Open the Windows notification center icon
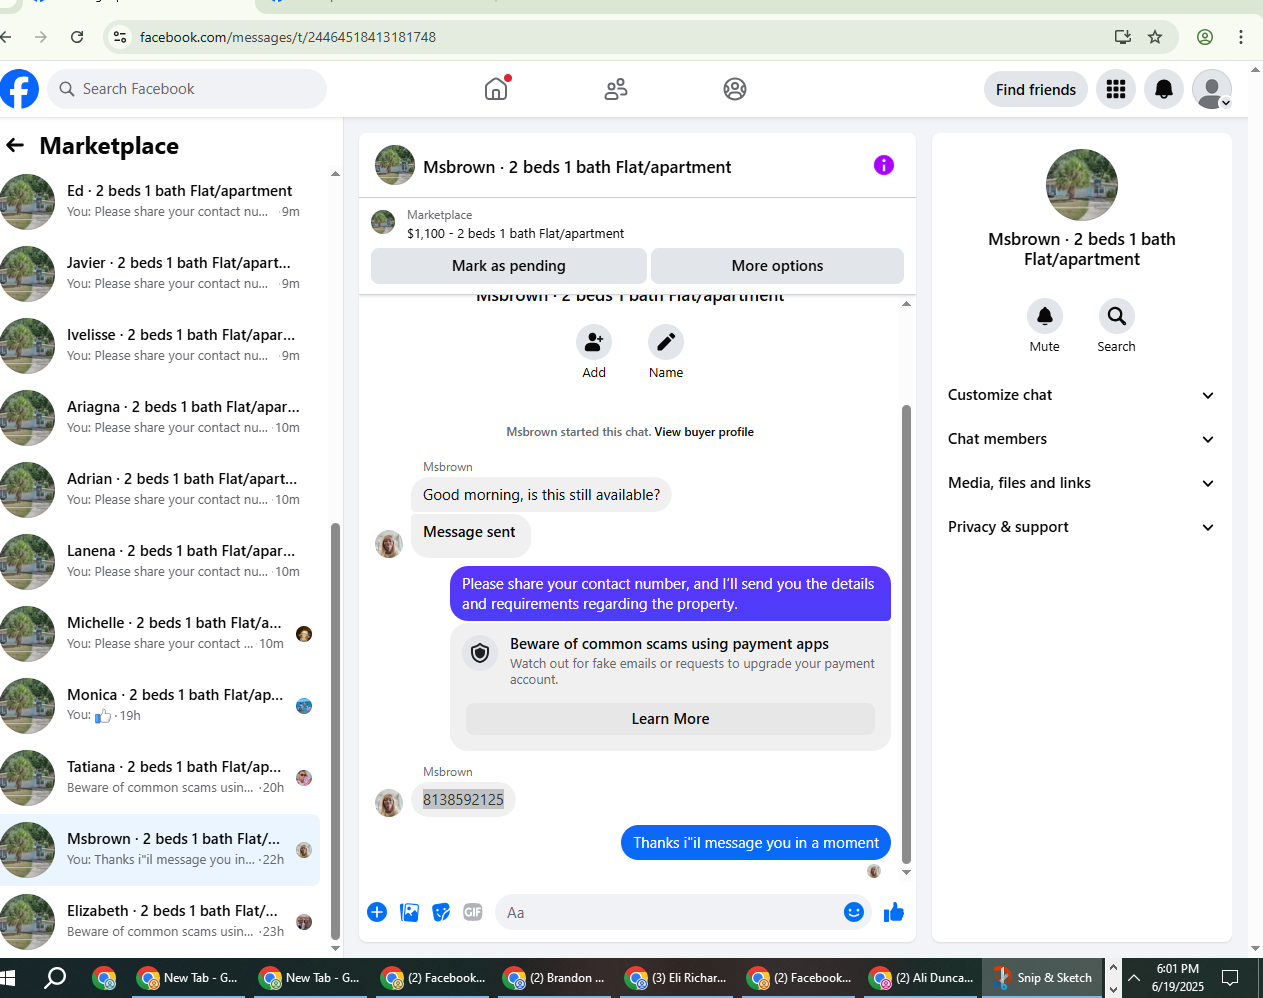The image size is (1263, 998). pos(1231,978)
